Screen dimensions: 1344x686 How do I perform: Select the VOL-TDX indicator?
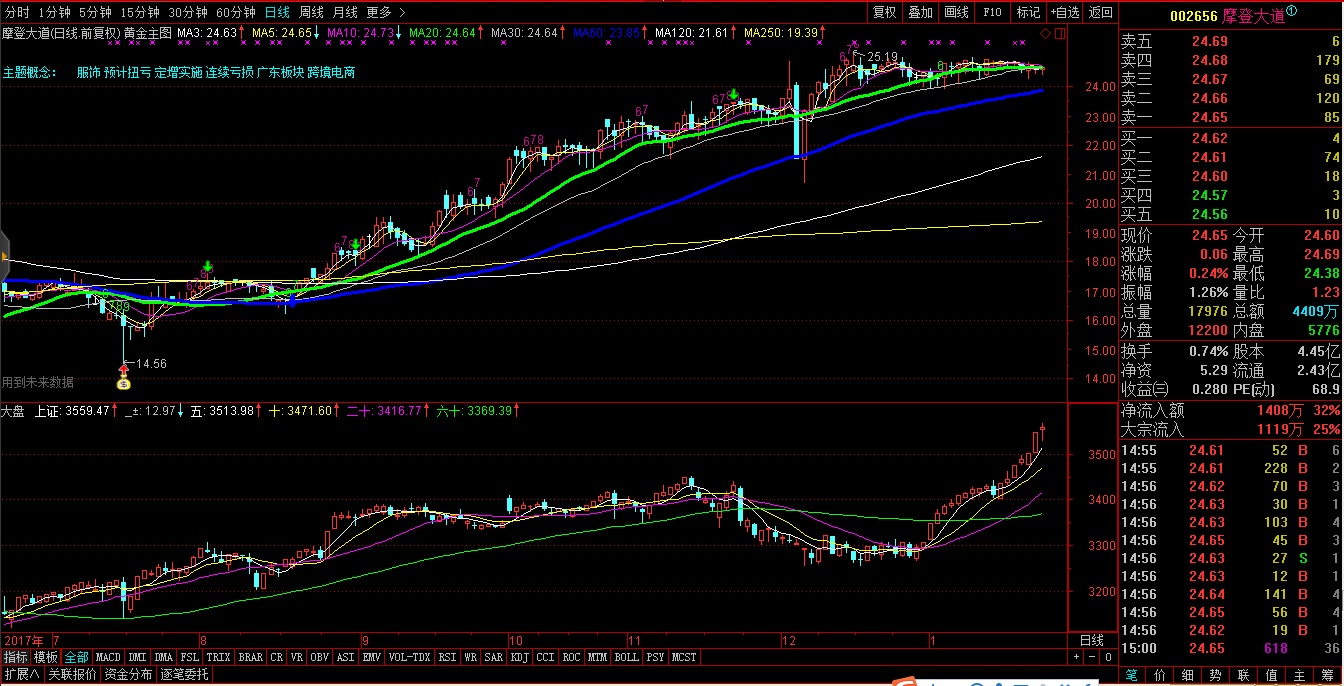(410, 657)
